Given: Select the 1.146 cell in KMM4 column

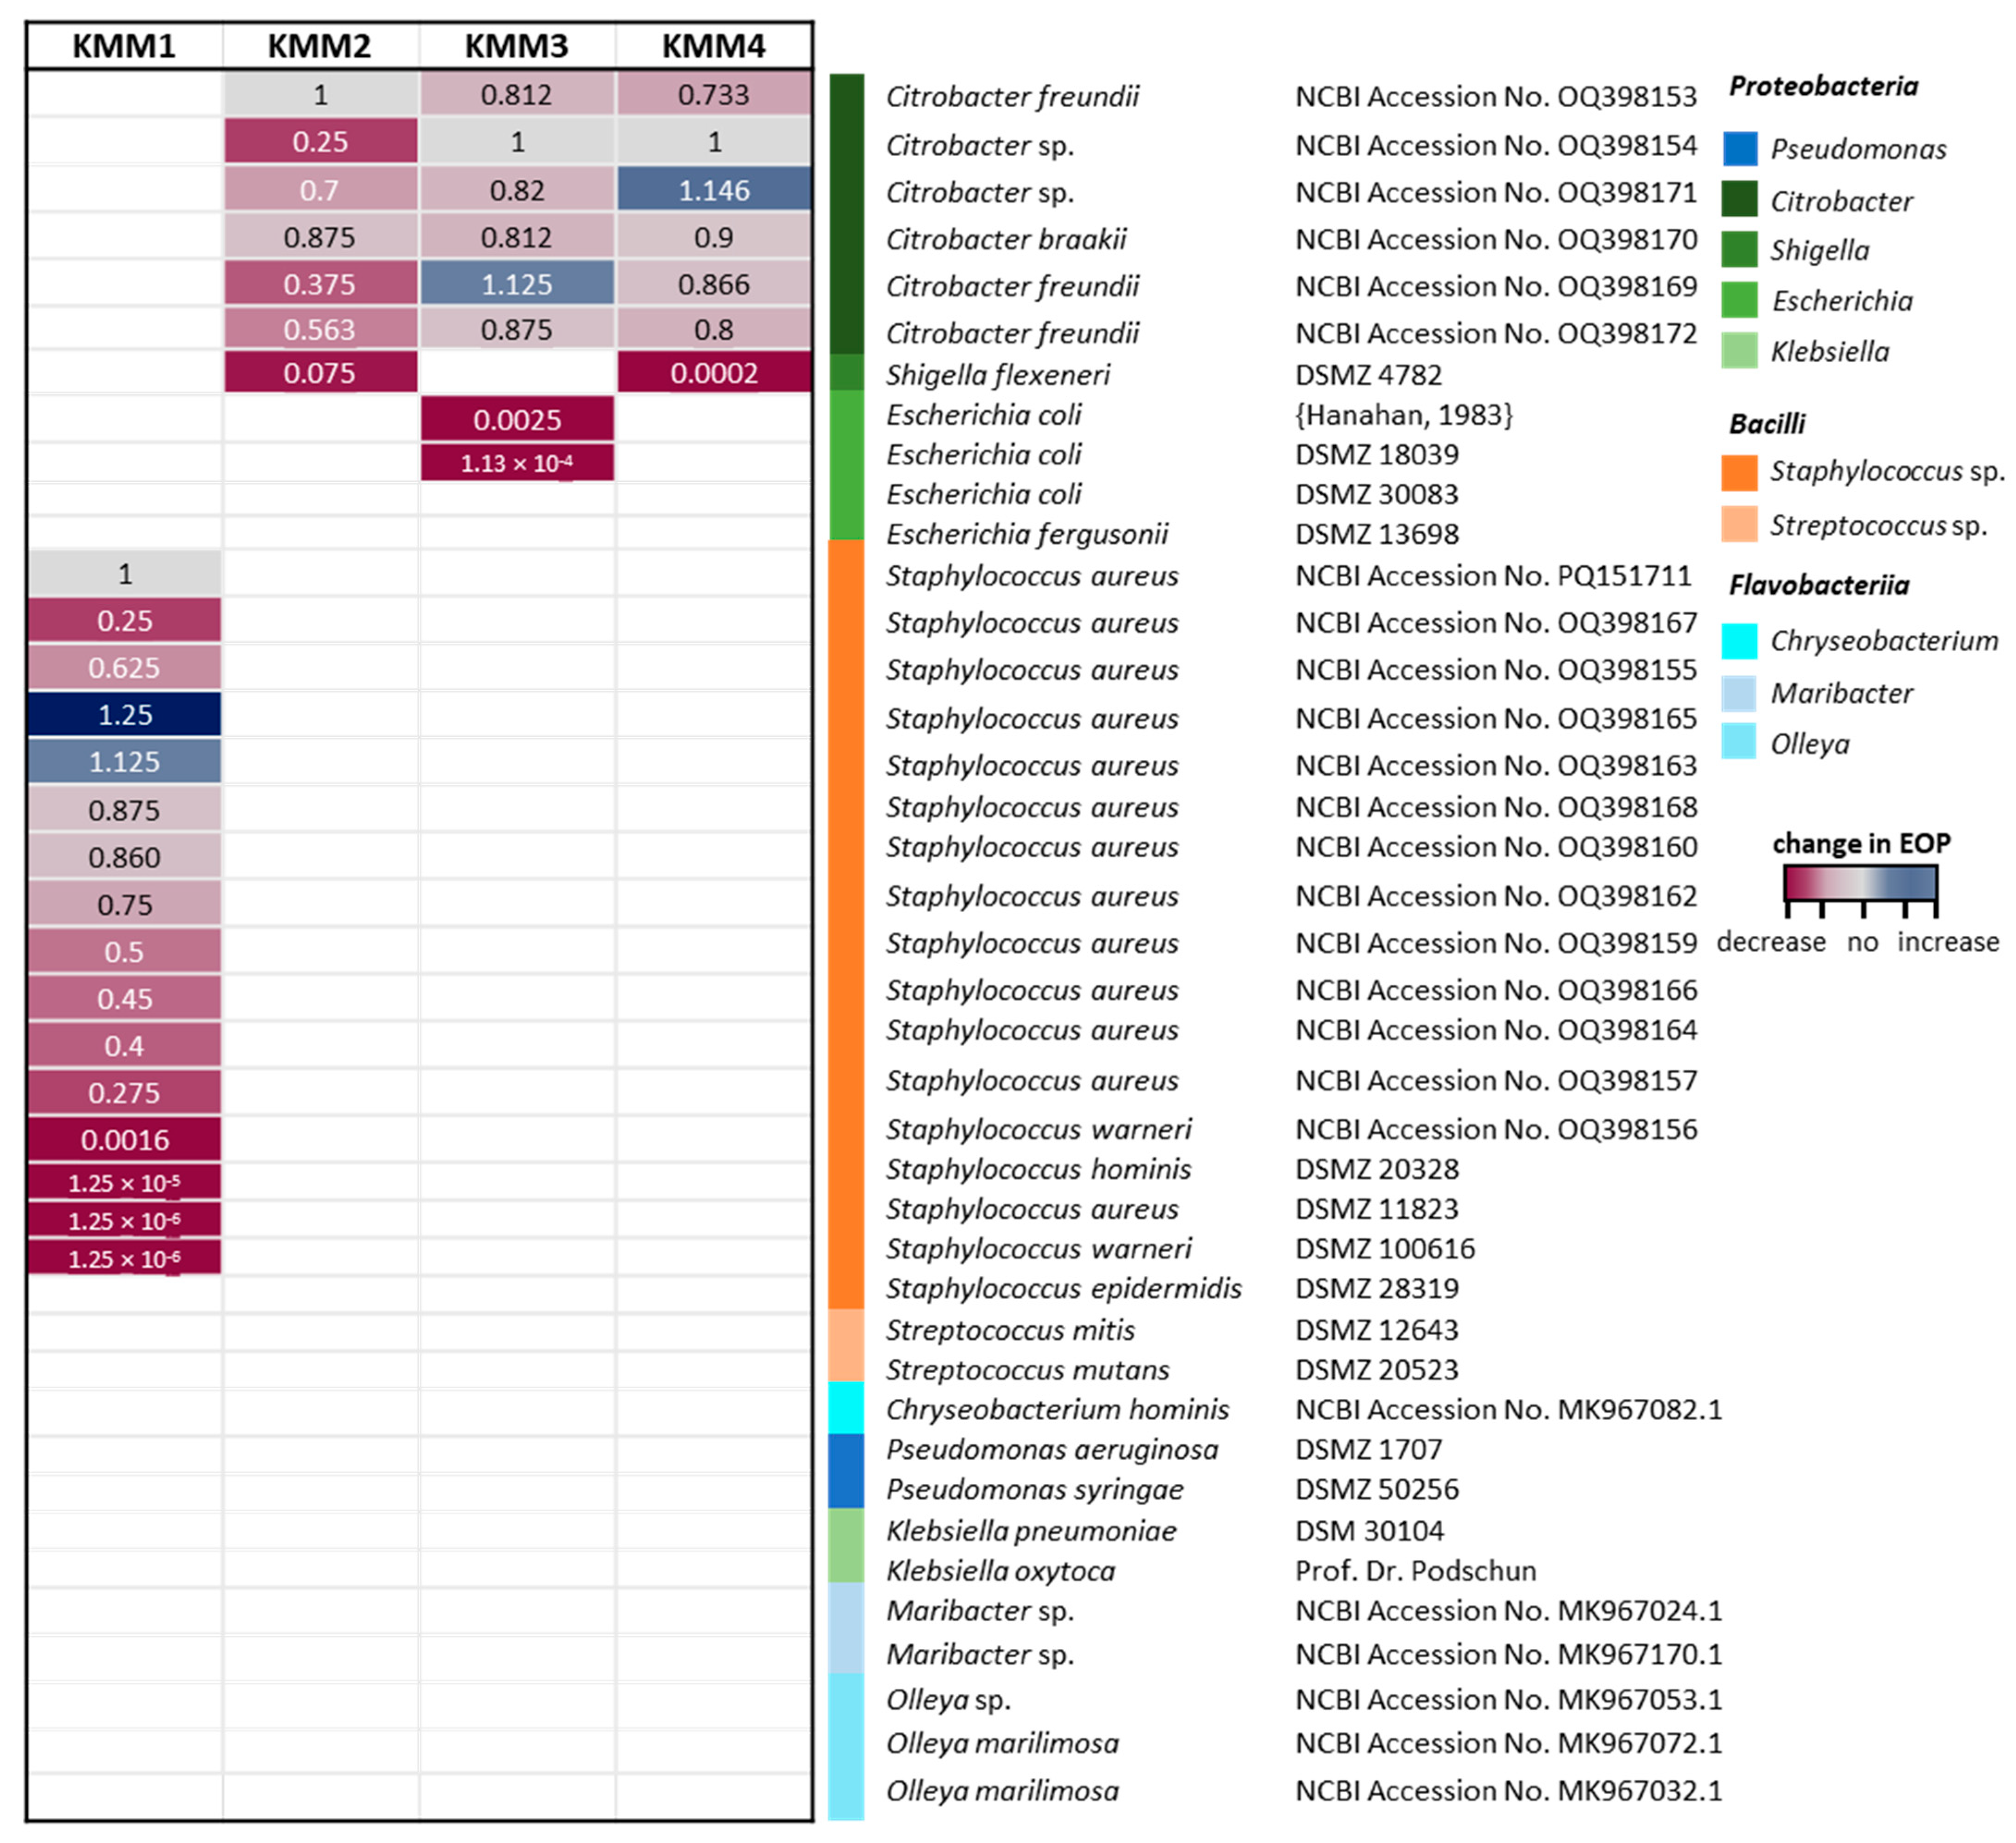Looking at the screenshot, I should click(x=714, y=190).
